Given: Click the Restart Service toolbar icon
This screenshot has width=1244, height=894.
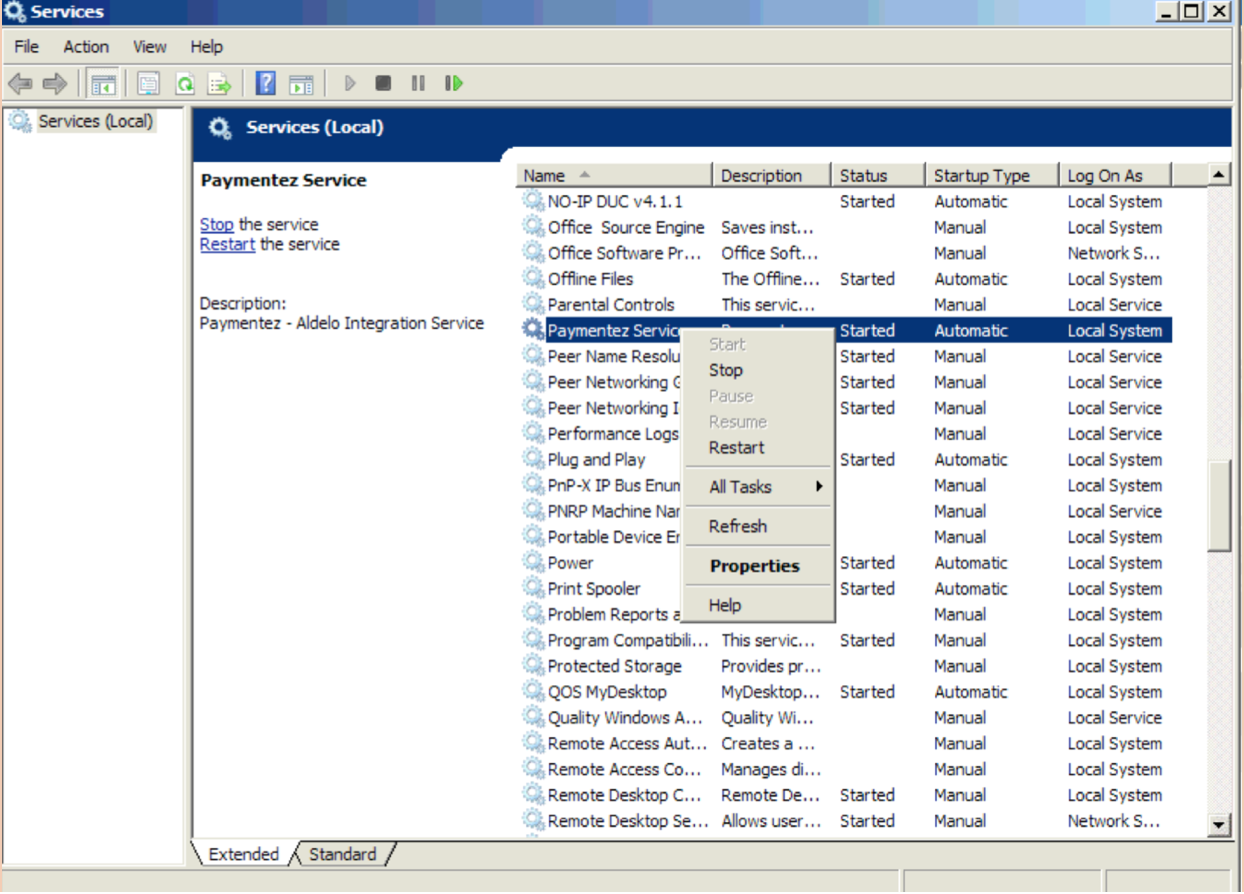Looking at the screenshot, I should [454, 84].
